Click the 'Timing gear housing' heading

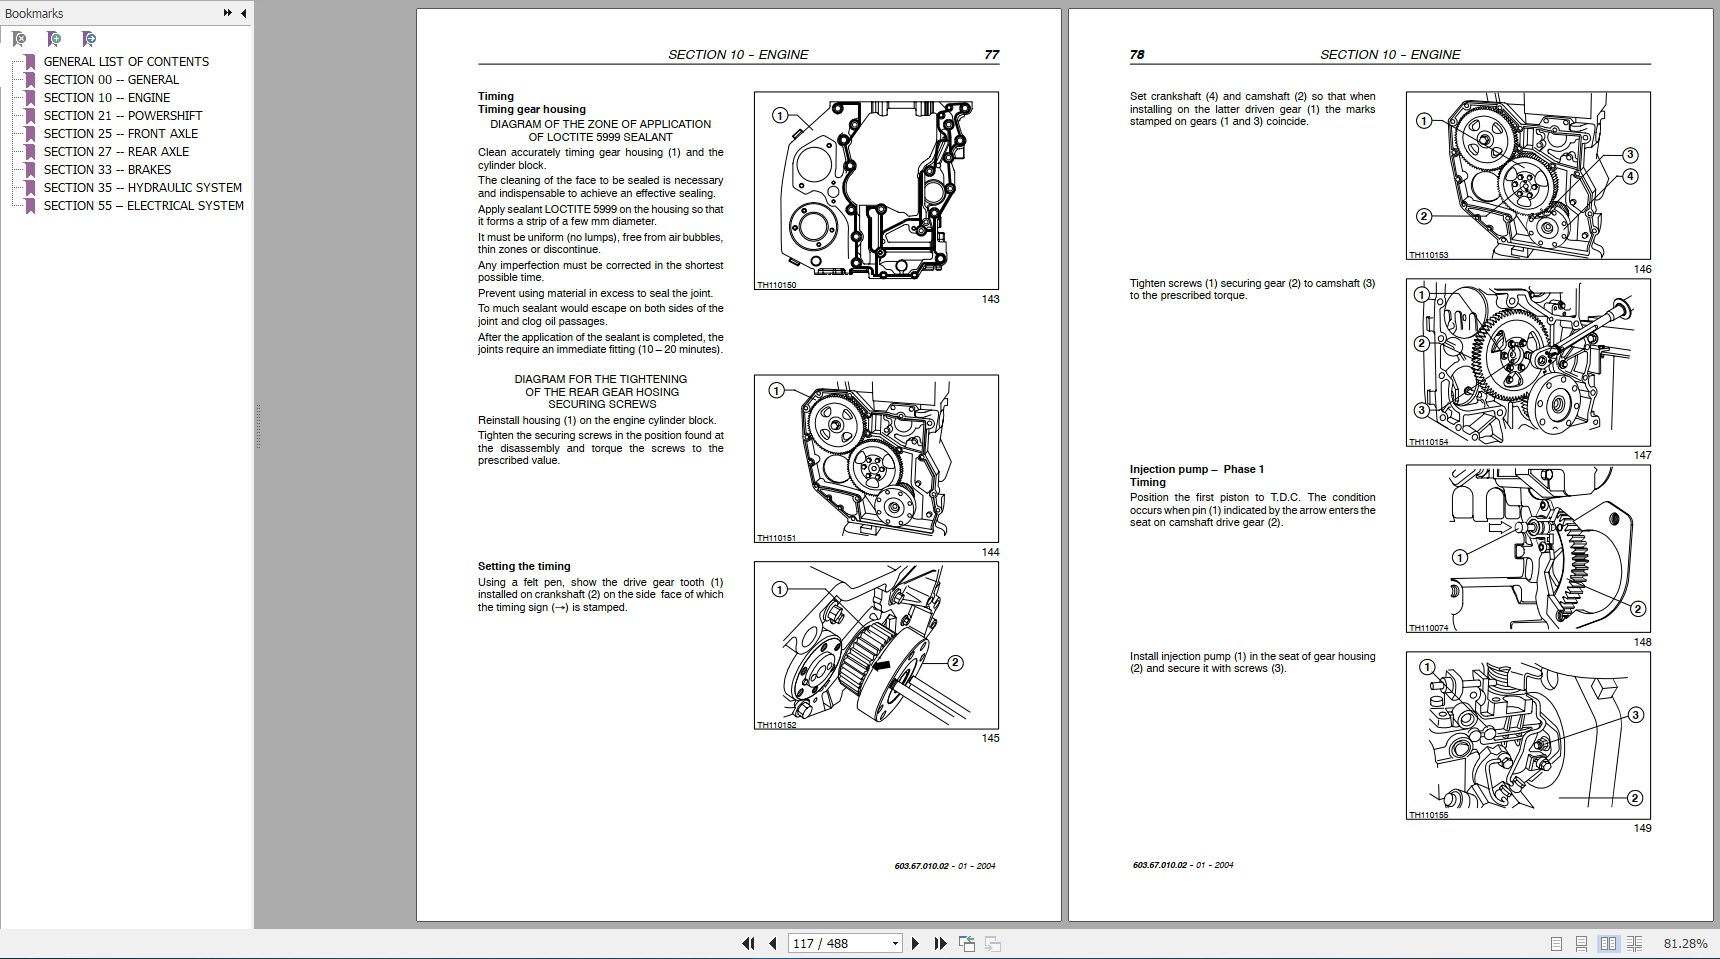point(532,109)
